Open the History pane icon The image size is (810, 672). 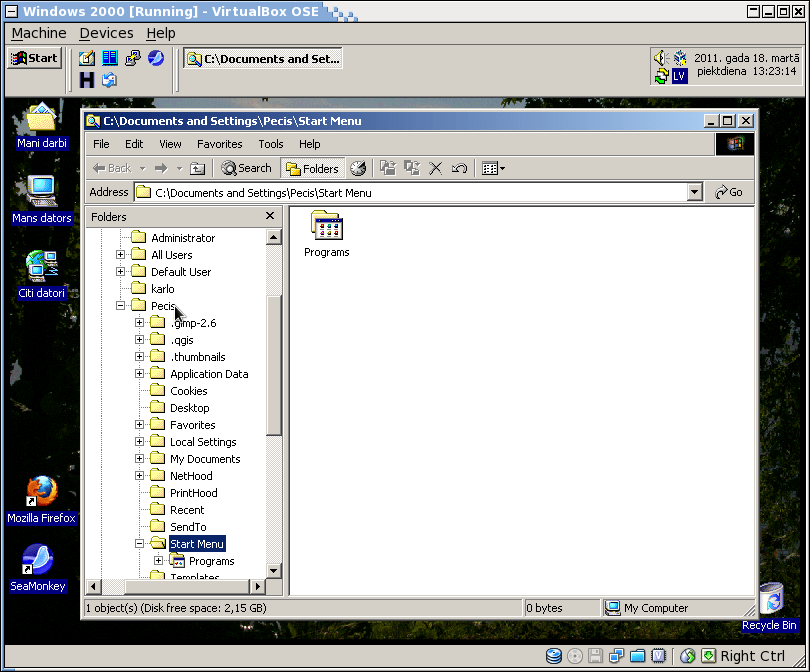(358, 168)
